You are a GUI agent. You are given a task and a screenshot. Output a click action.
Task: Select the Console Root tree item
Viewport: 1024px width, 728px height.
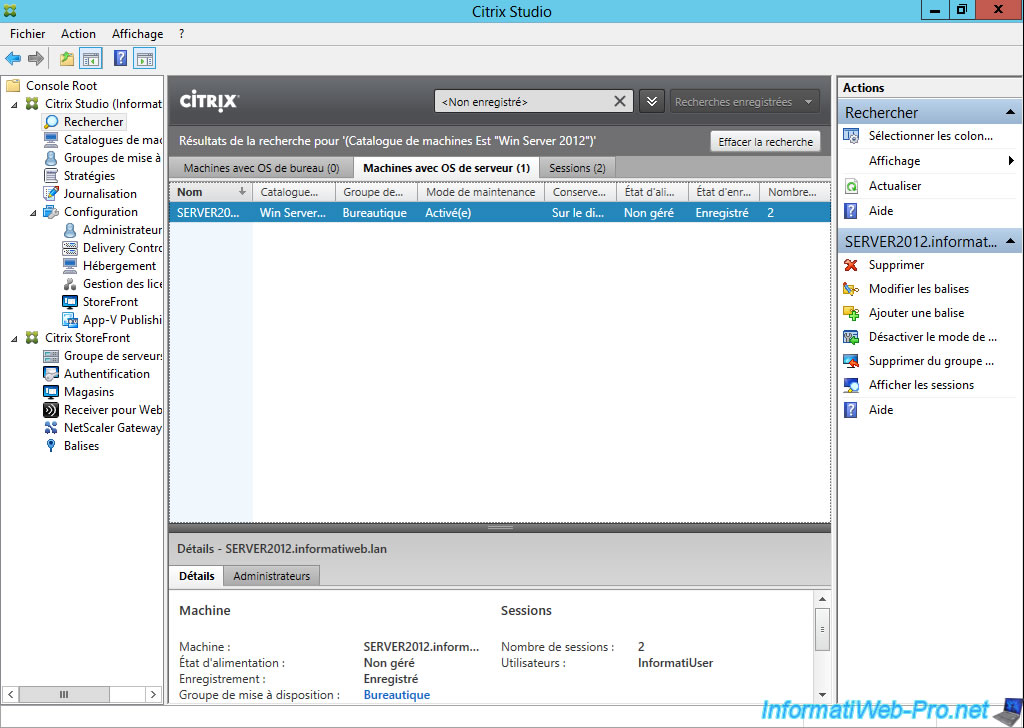click(61, 86)
